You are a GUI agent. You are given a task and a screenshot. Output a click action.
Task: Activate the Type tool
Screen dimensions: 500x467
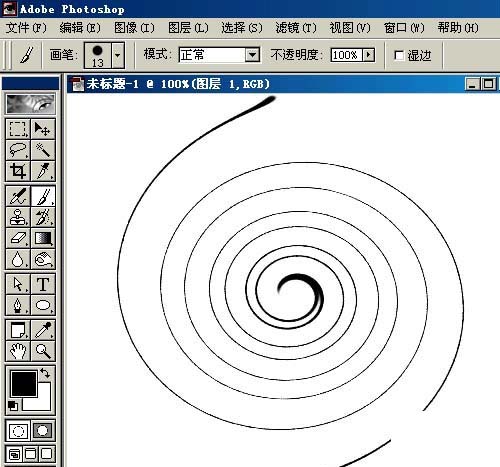(43, 284)
